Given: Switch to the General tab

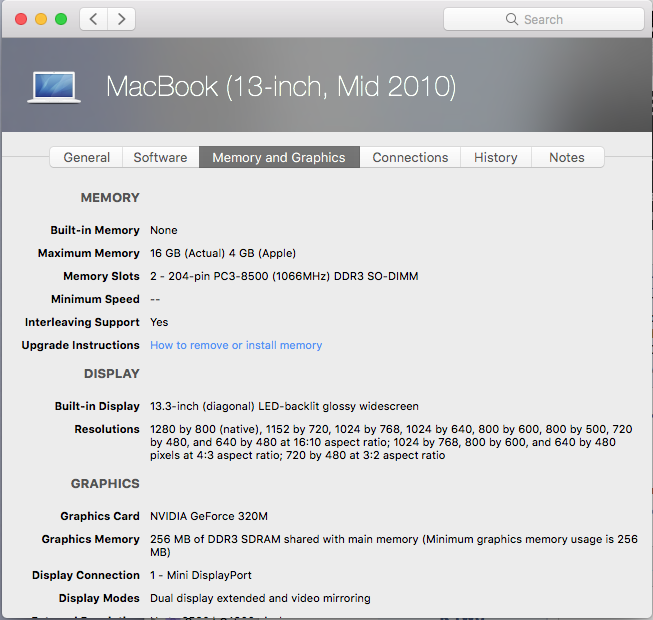Looking at the screenshot, I should pos(86,157).
